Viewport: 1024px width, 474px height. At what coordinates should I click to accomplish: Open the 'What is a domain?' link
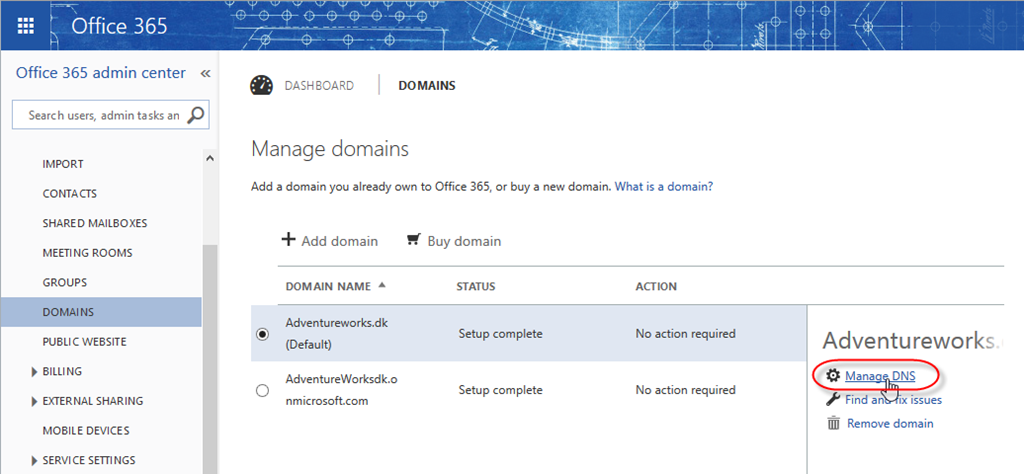click(664, 187)
